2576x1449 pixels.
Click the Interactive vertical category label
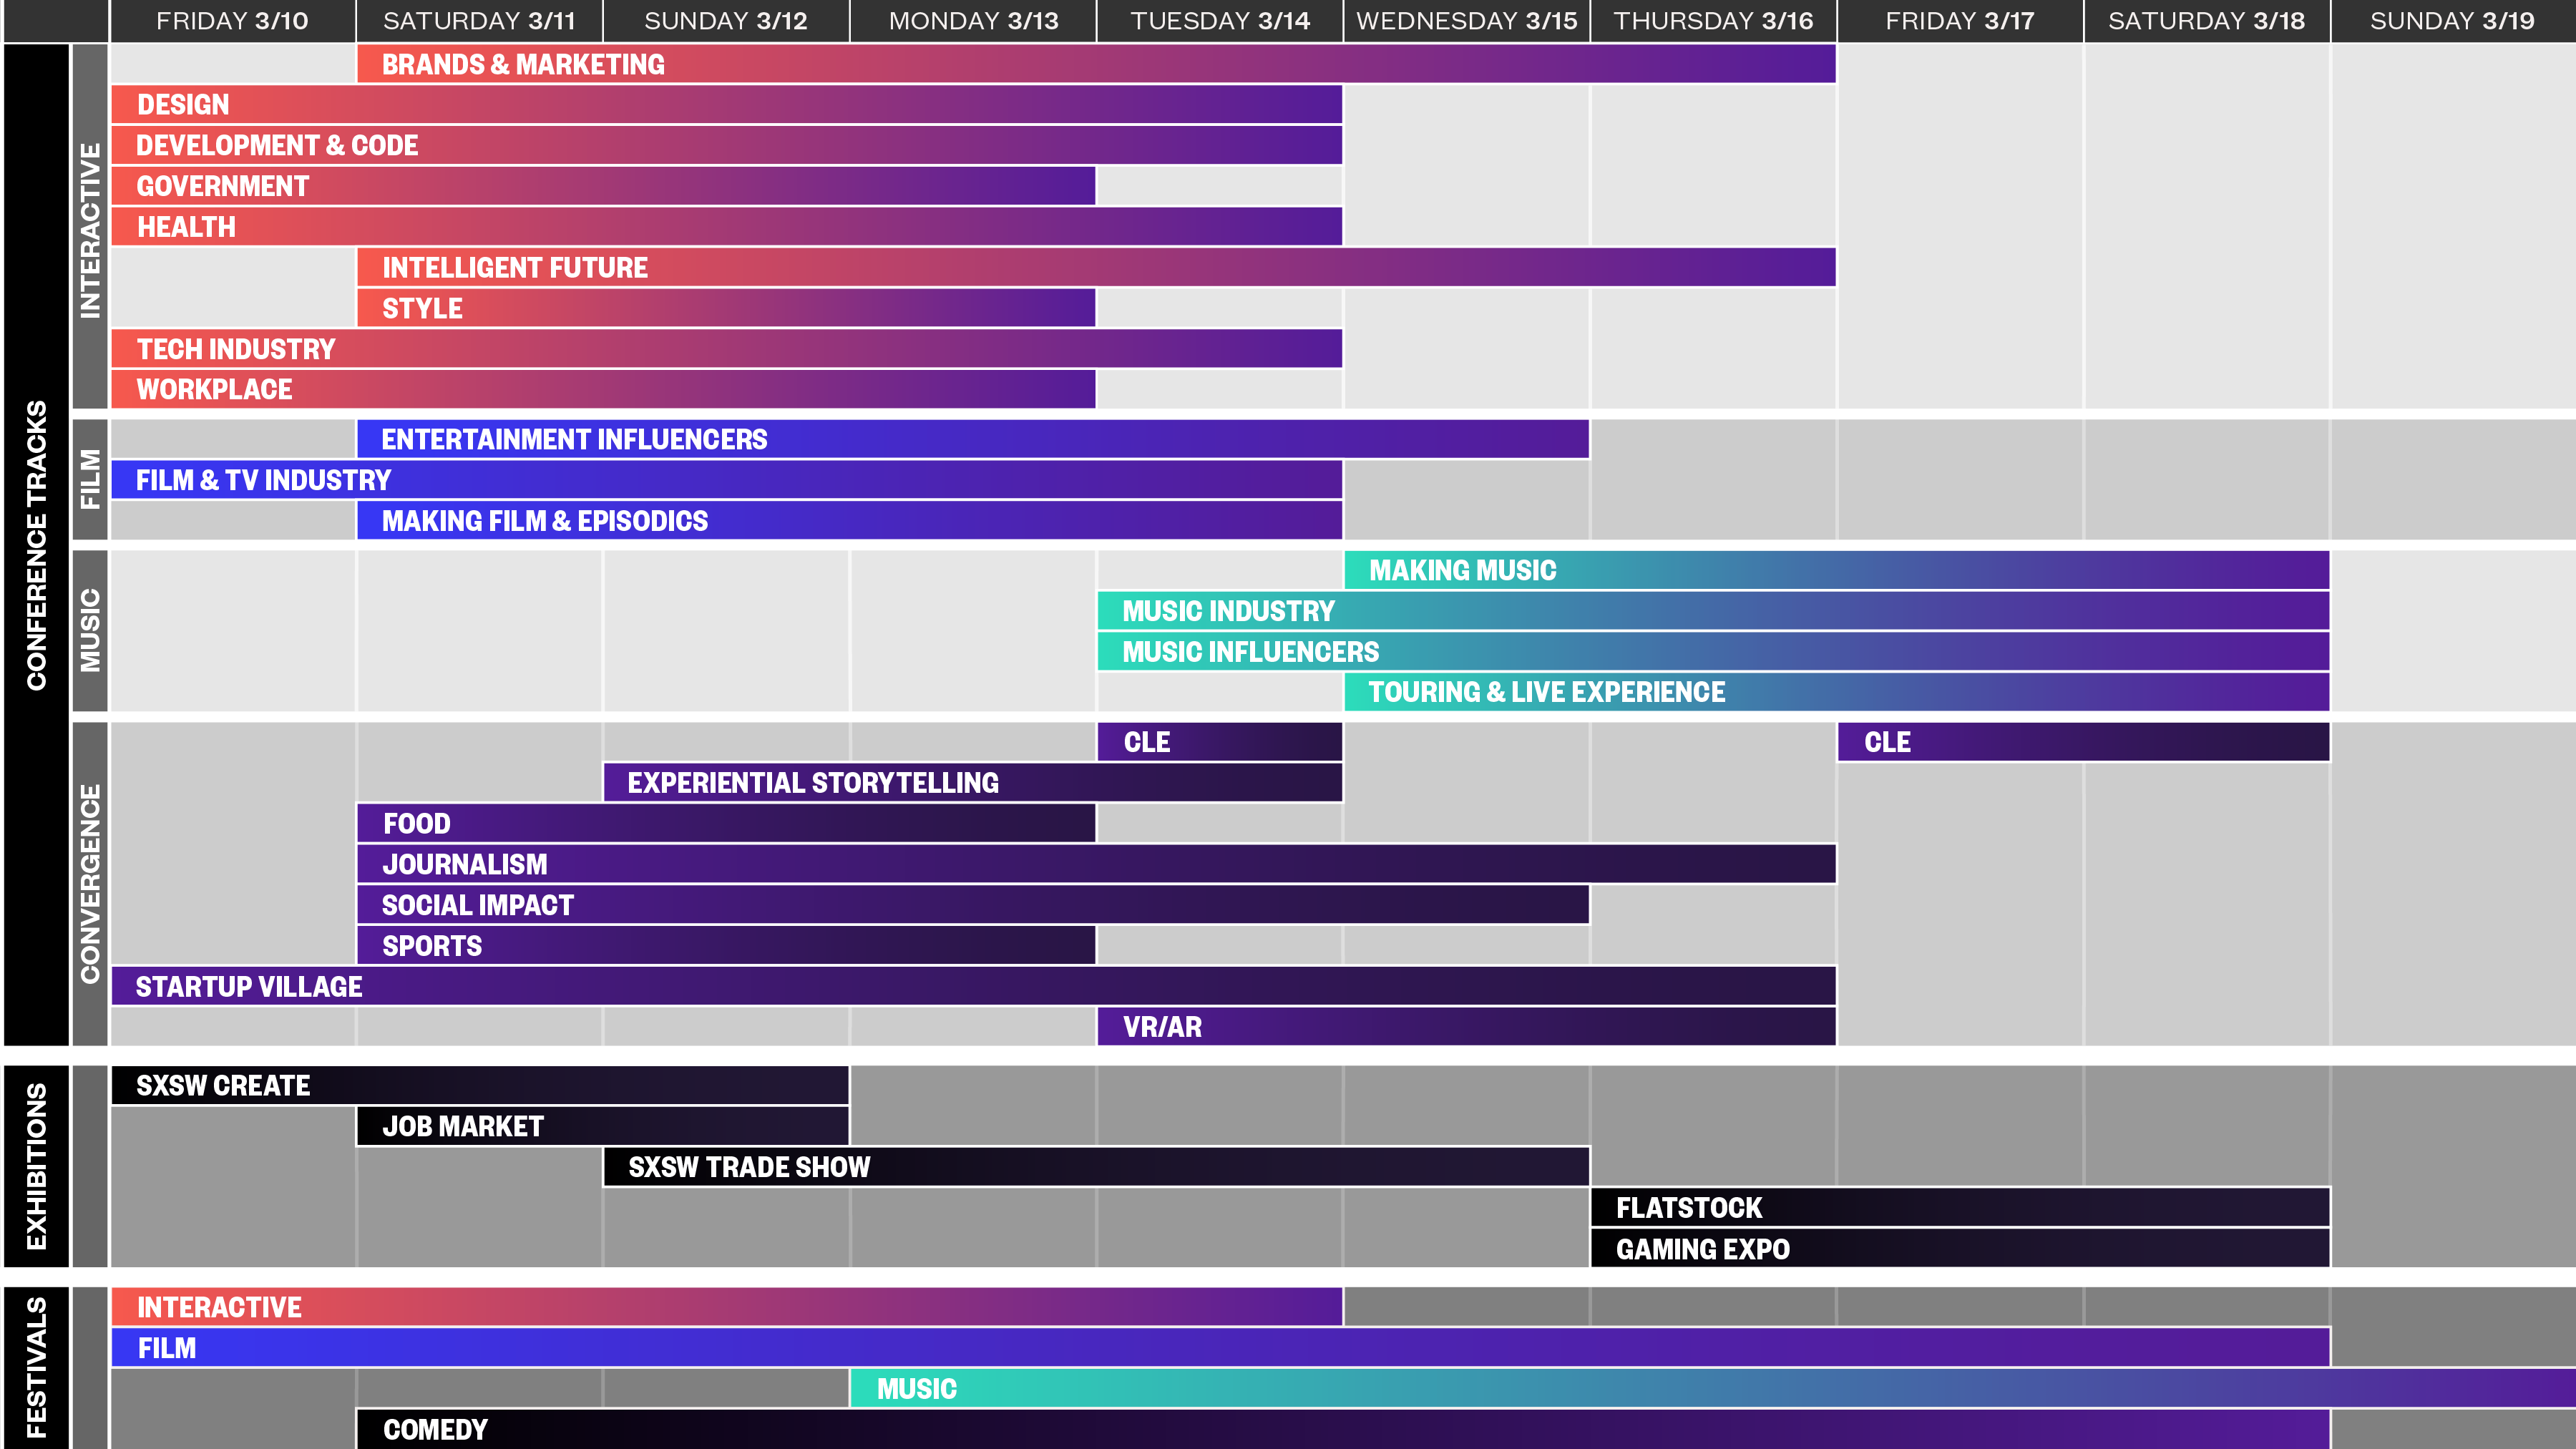click(90, 230)
